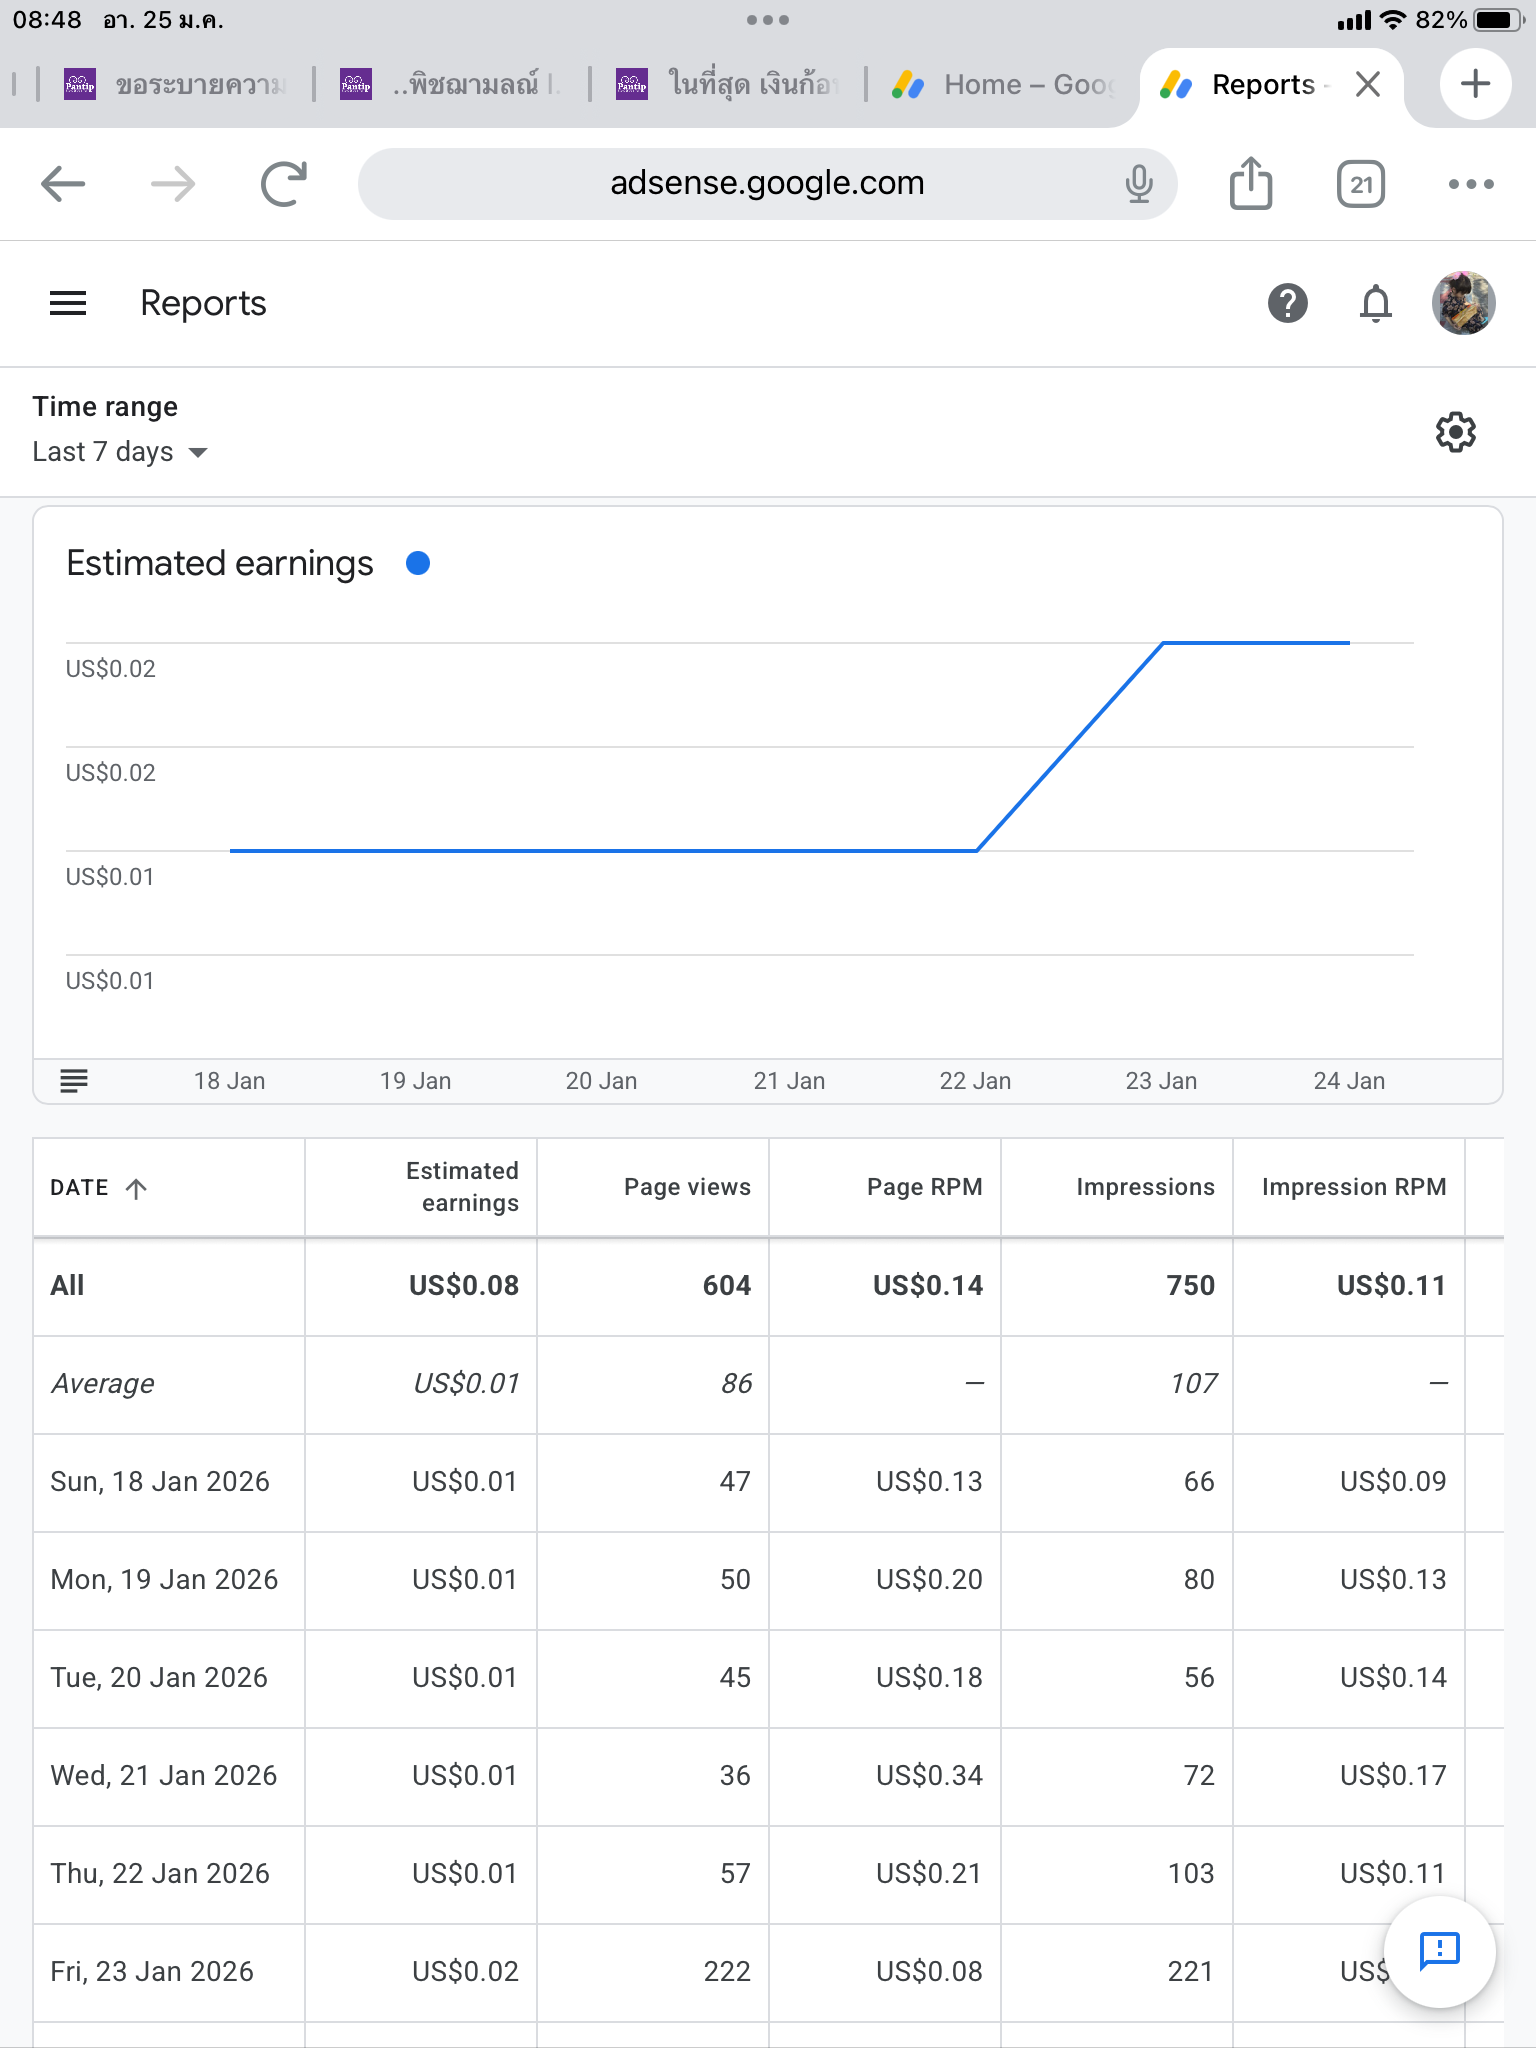Close the Reports browser tab
Viewport: 1536px width, 2048px height.
pyautogui.click(x=1367, y=85)
